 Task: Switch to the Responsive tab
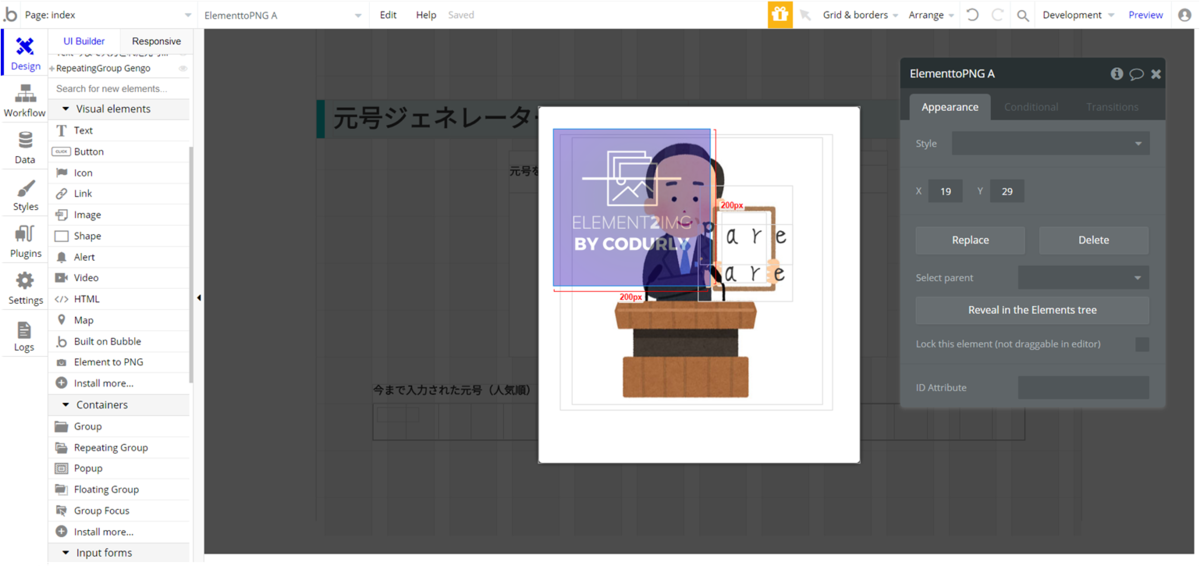click(156, 41)
